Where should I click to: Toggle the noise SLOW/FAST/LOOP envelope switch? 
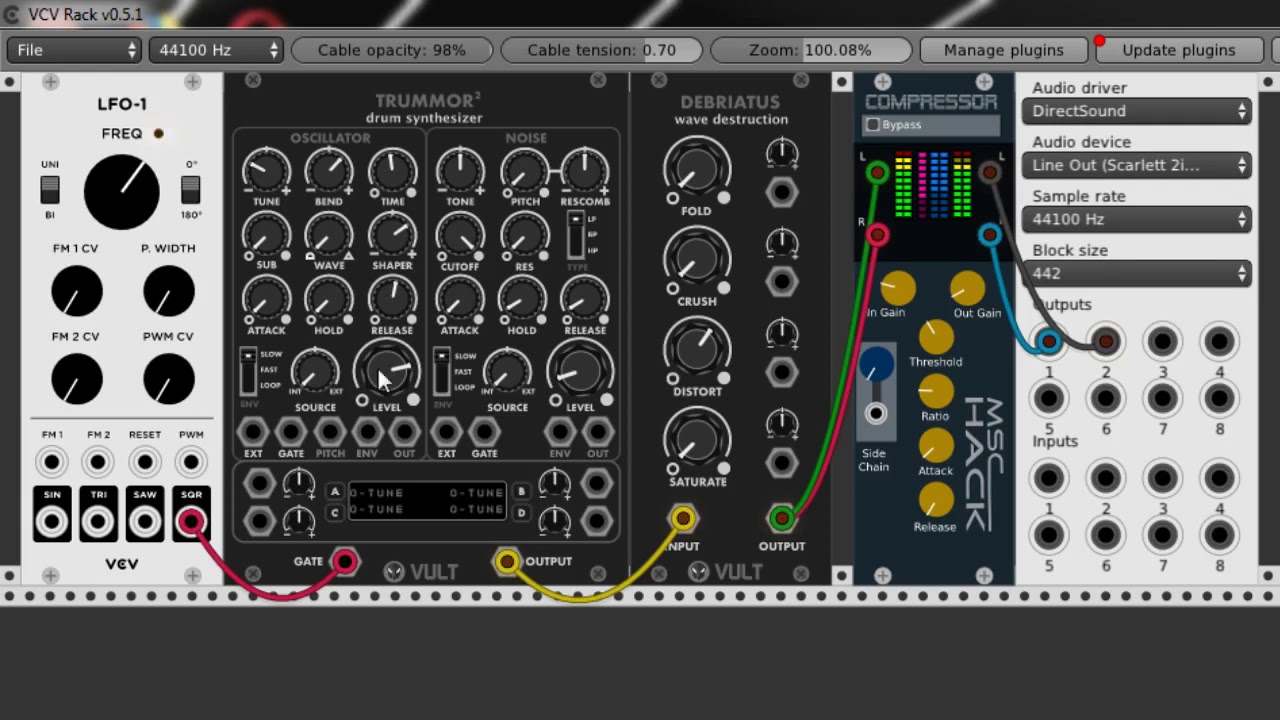coord(441,371)
